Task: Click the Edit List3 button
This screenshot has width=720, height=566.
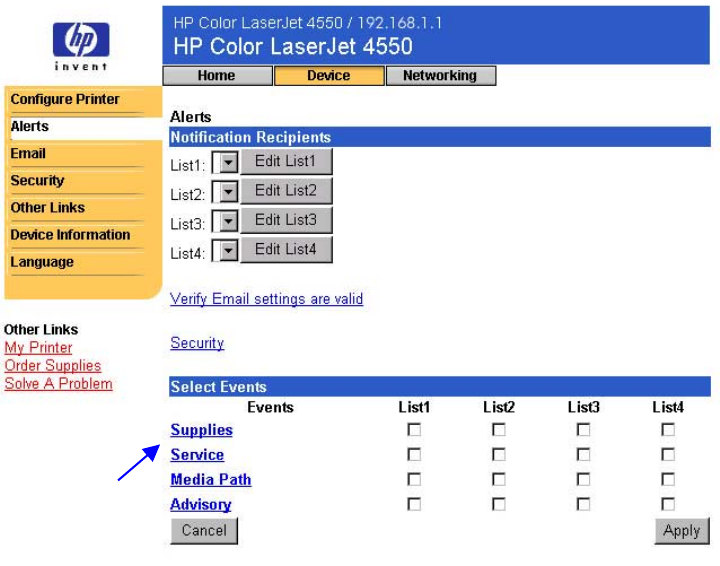Action: pyautogui.click(x=286, y=220)
